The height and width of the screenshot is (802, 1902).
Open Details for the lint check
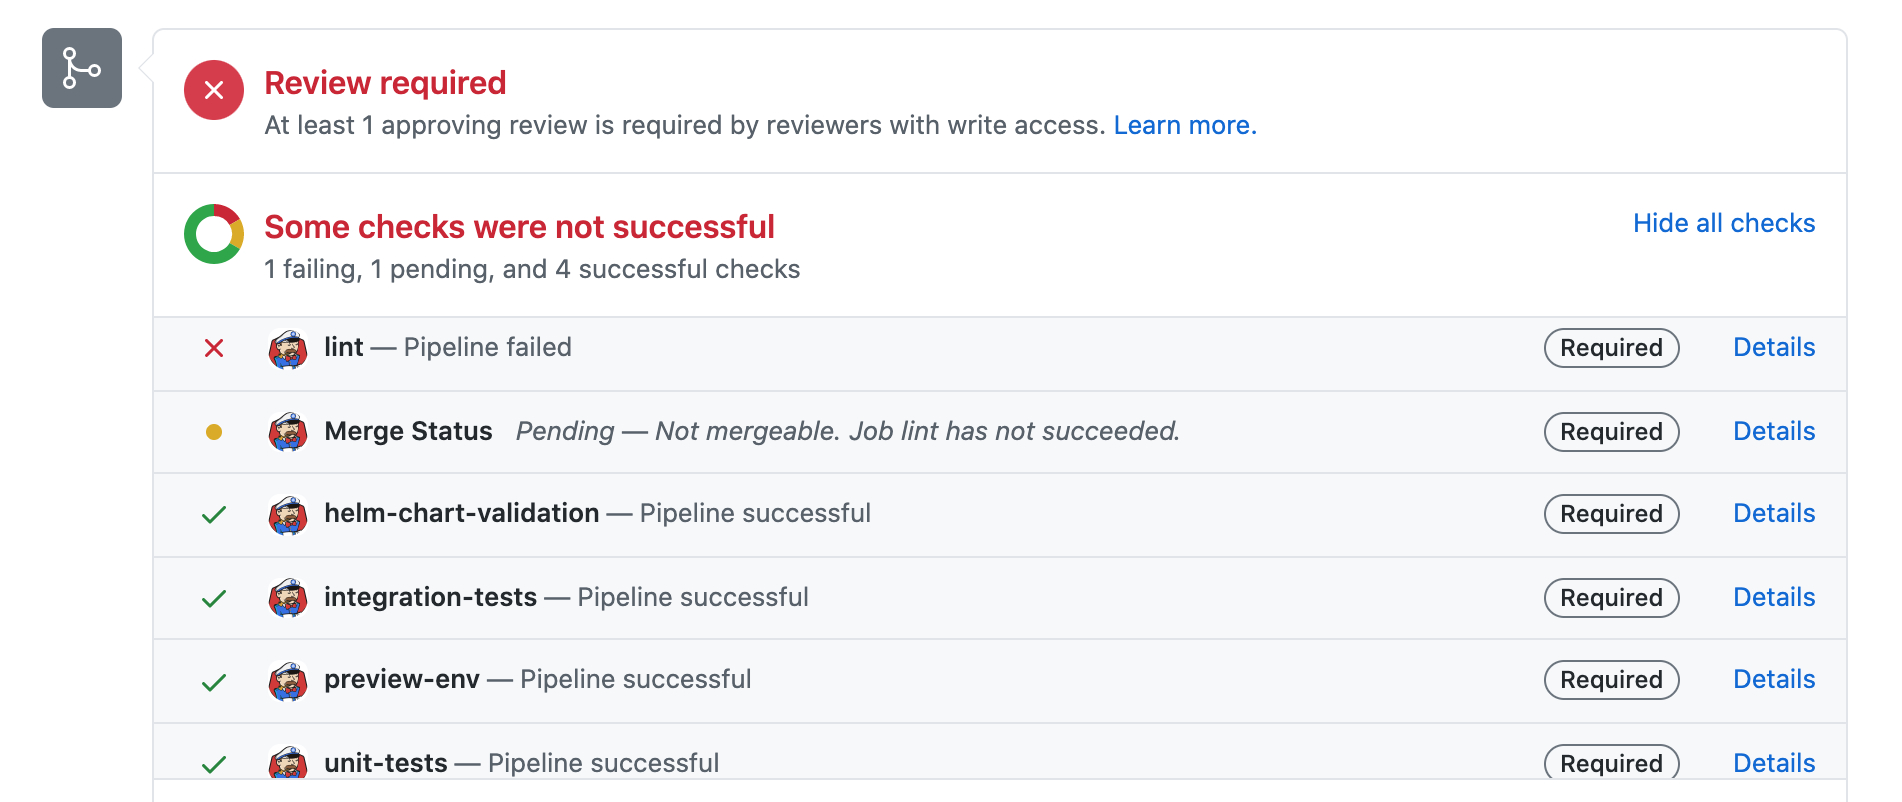click(1773, 347)
